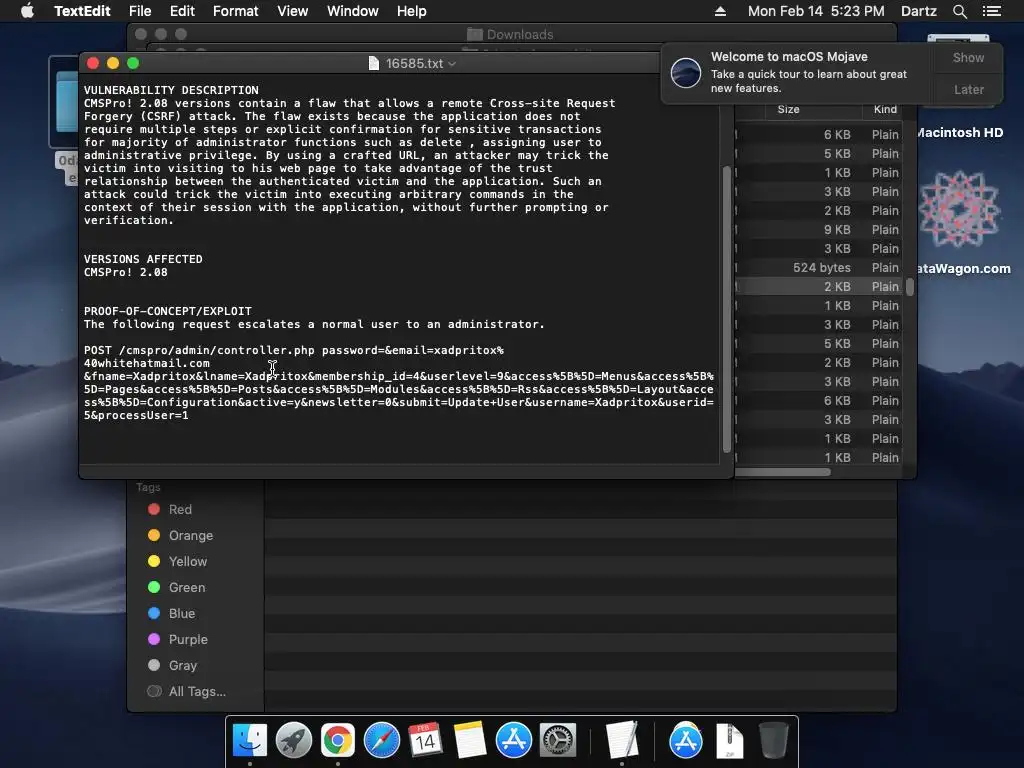The width and height of the screenshot is (1024, 768).
Task: Open the View menu
Action: tap(293, 11)
